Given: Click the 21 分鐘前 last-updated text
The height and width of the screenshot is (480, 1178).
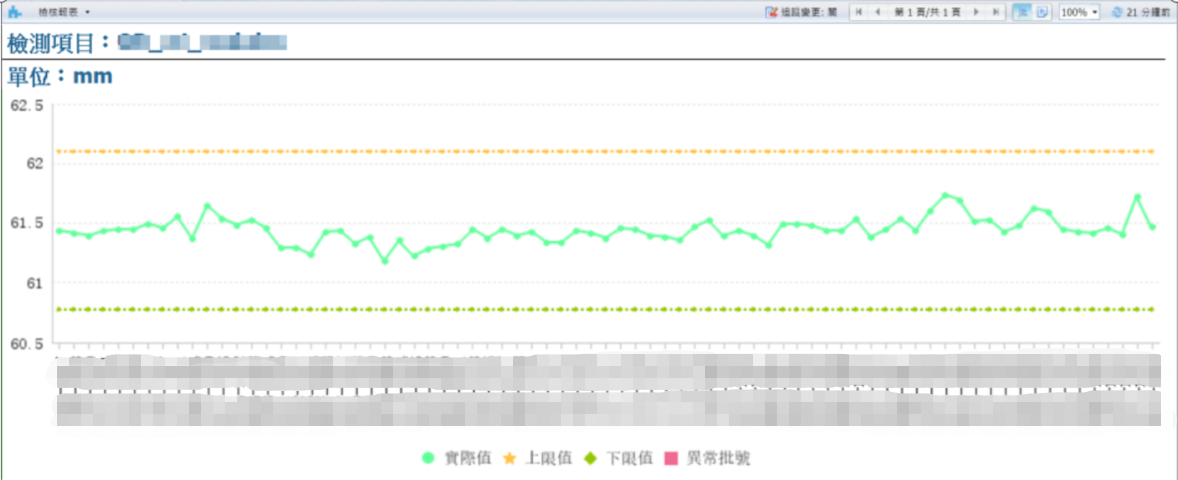Looking at the screenshot, I should coord(1146,12).
